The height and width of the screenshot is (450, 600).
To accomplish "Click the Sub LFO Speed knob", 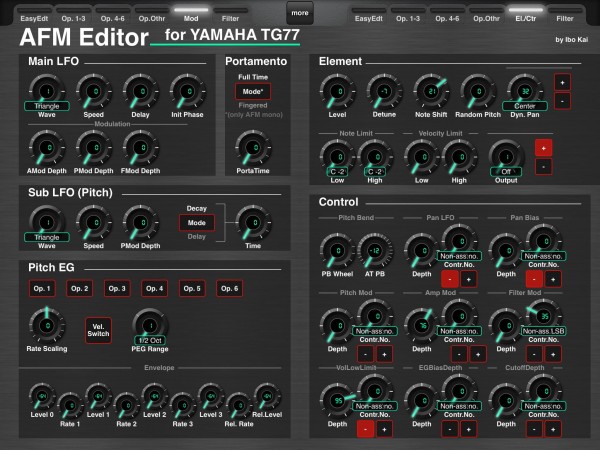I will click(94, 223).
